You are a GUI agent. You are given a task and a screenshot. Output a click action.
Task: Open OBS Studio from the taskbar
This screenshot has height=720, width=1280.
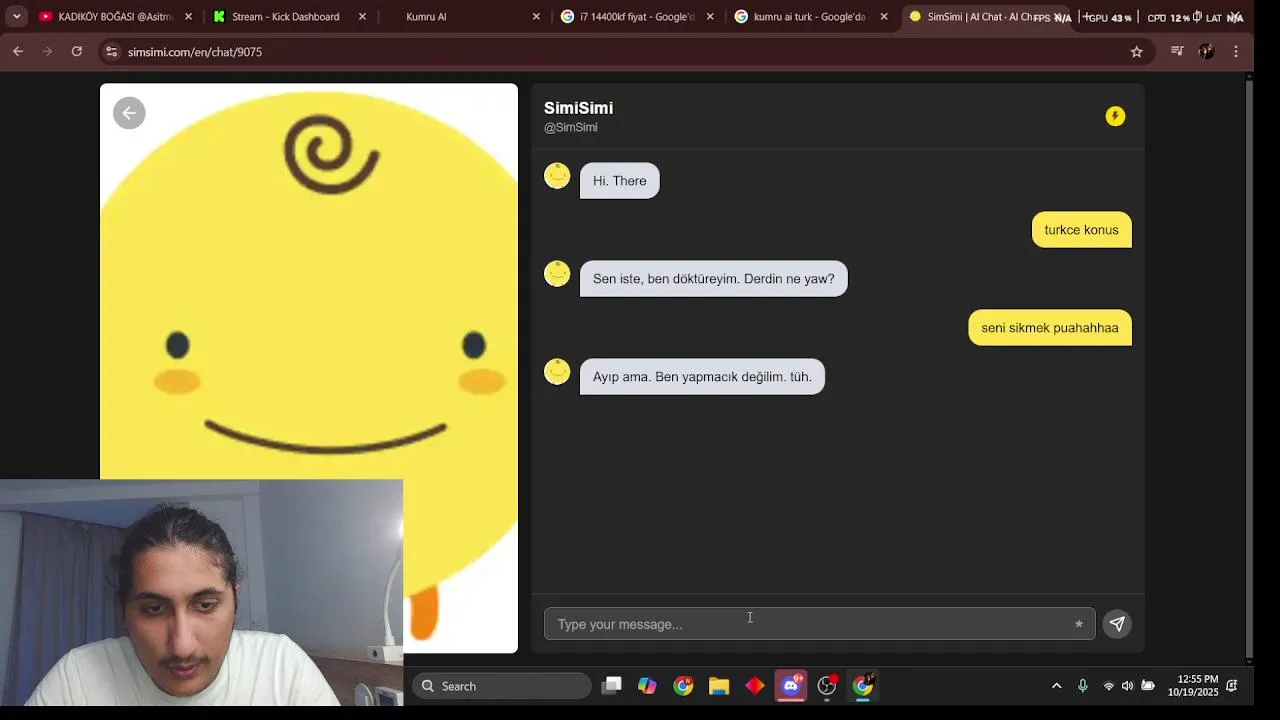coord(827,686)
